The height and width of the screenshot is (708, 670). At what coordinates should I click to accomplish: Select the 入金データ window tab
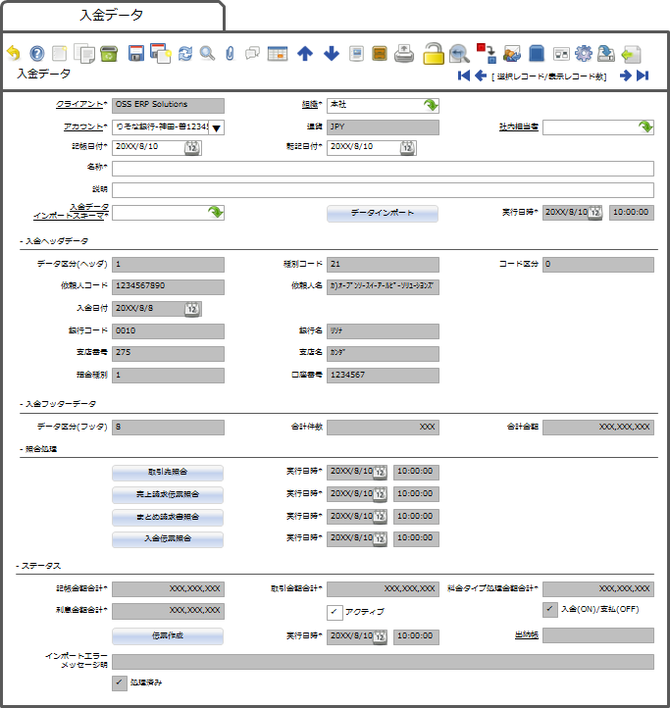click(x=112, y=15)
